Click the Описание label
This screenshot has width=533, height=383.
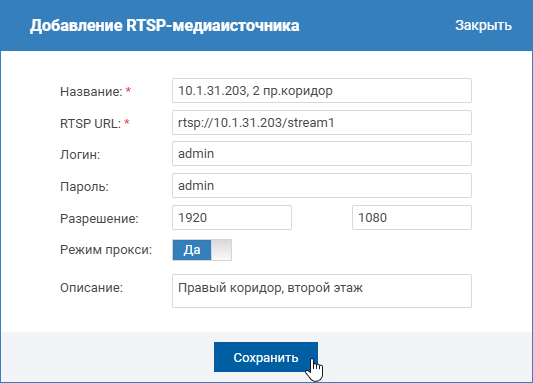(91, 288)
